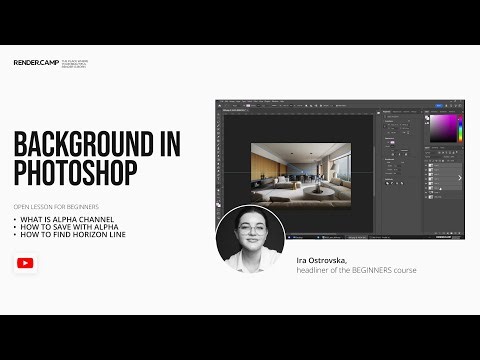Click the white chevron arrow beside the layers list

point(460,178)
